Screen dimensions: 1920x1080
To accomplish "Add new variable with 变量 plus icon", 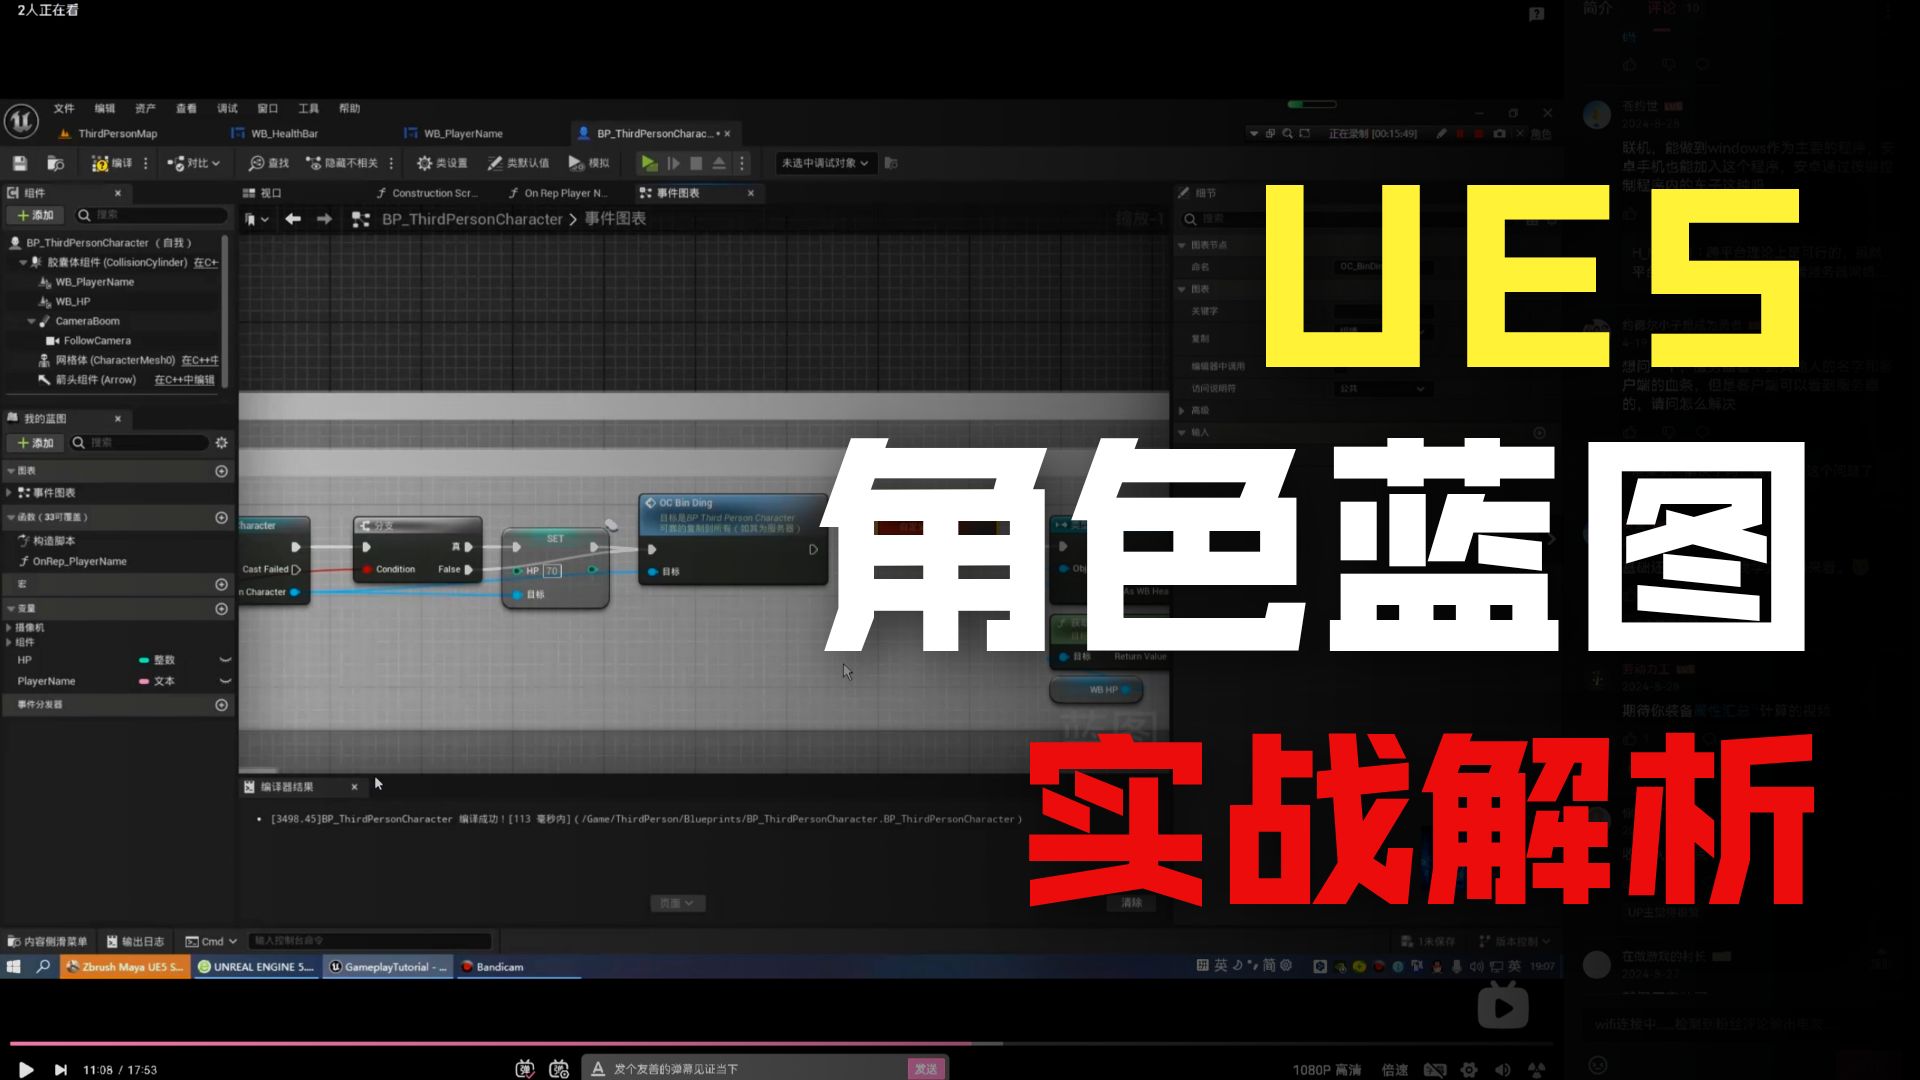I will tap(222, 609).
